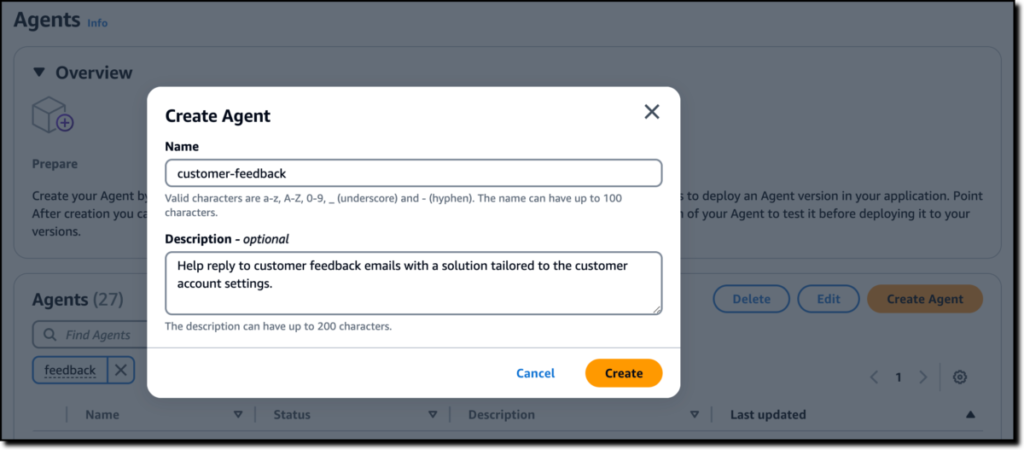Collapse the Overview section triangle
Viewport: 1024px width, 450px height.
pyautogui.click(x=39, y=72)
